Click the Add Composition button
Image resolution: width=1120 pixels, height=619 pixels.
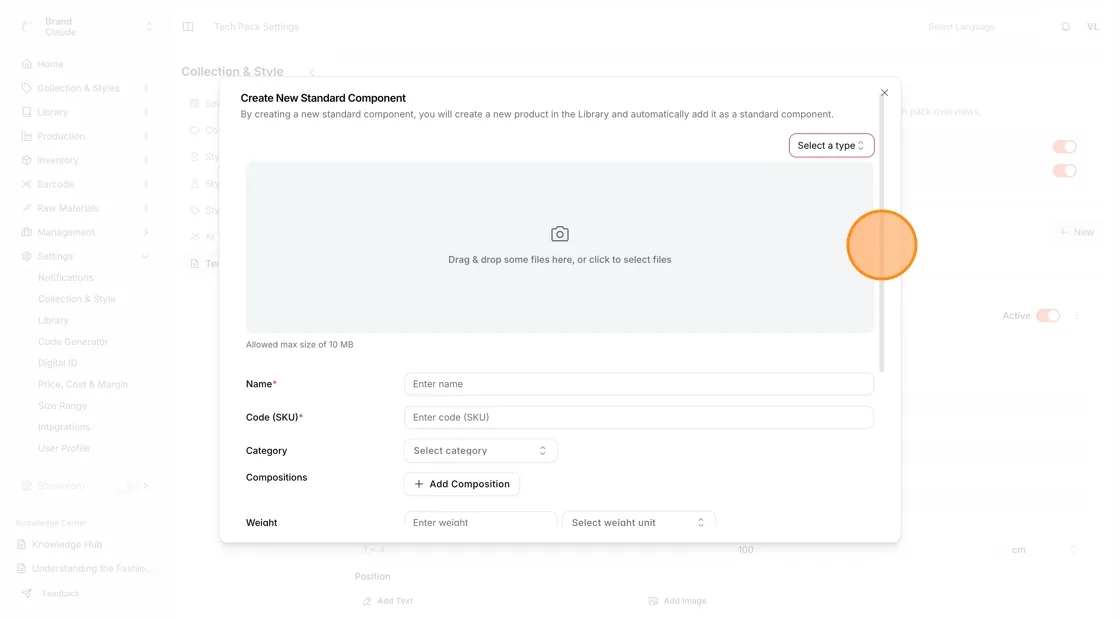(x=461, y=484)
